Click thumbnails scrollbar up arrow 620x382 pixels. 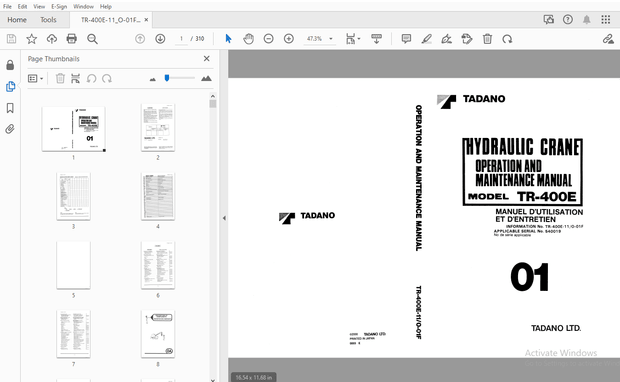pos(213,96)
